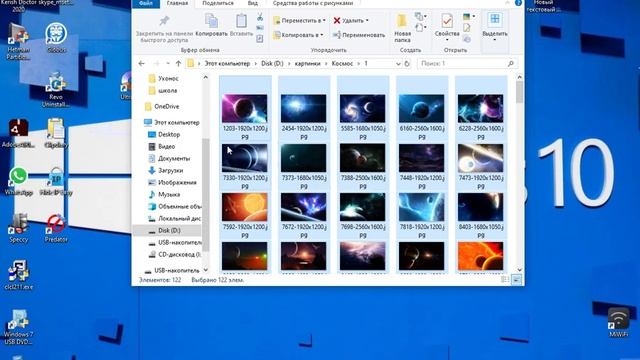This screenshot has height=360, width=640.
Task: Click the Свойства checkmark icon
Action: 447,20
